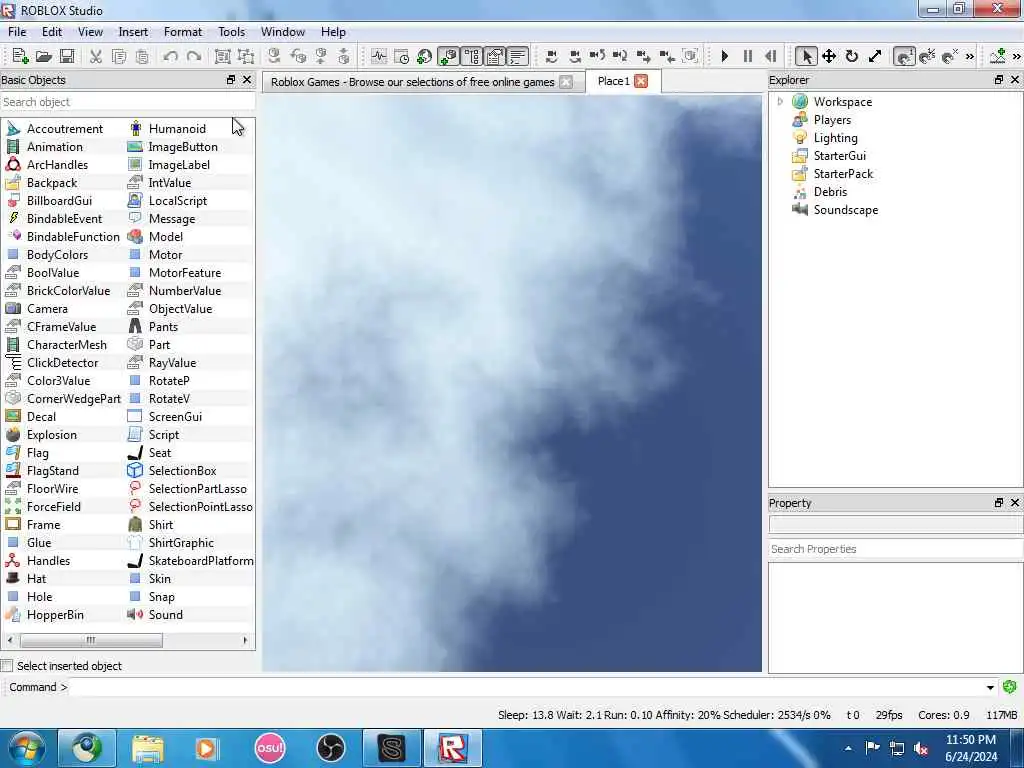This screenshot has height=768, width=1024.
Task: Insert the Explosion object
Action: (52, 435)
